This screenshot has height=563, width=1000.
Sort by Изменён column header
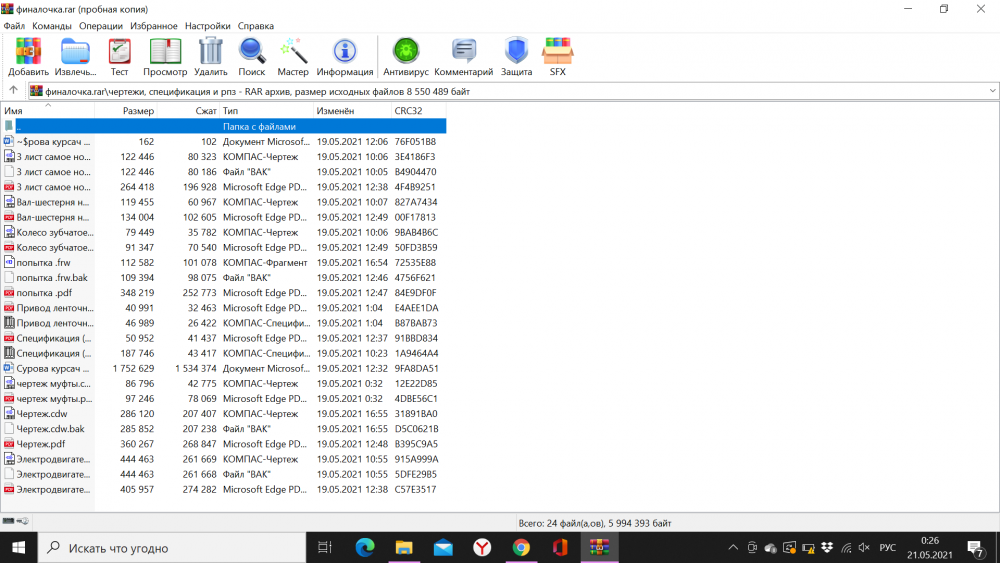pos(335,110)
